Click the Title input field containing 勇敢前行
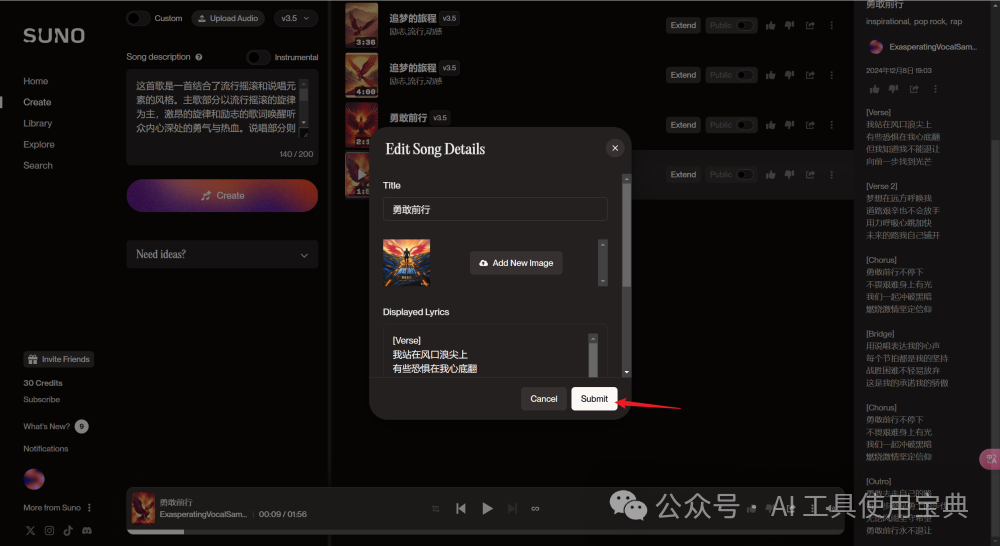 tap(495, 209)
